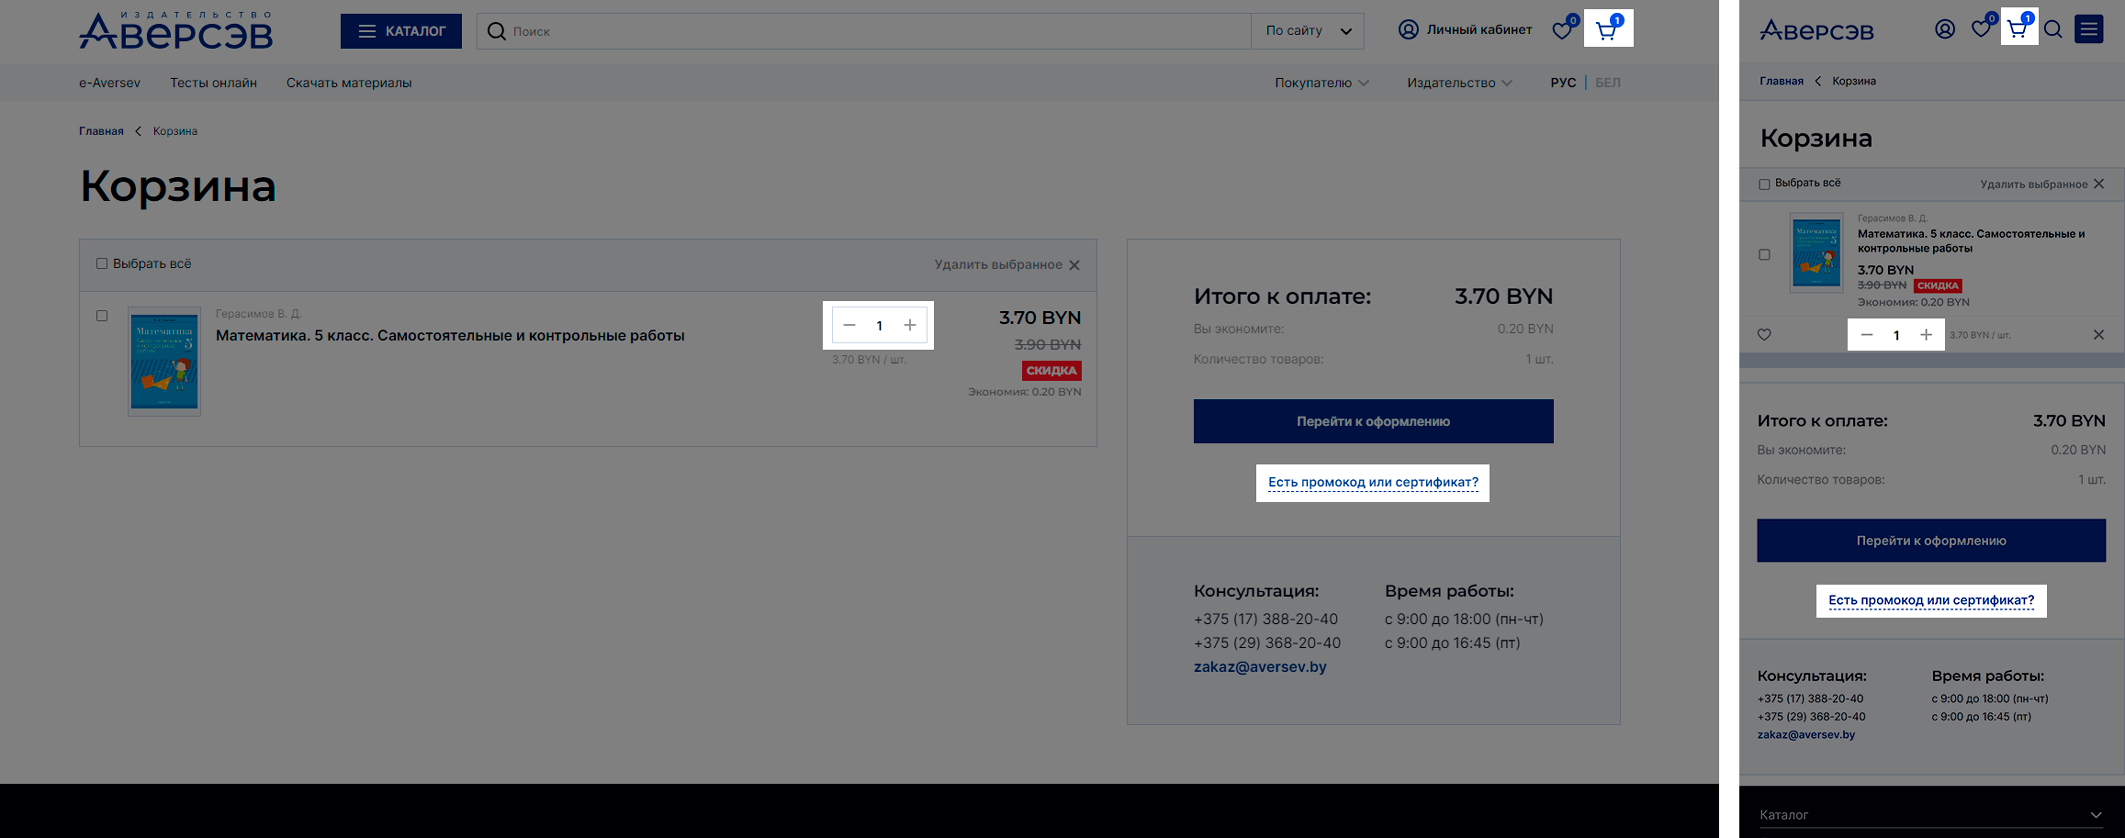Screen dimensions: 2125x838
Task: Expand the 'По сайту' search scope dropdown
Action: (1308, 31)
